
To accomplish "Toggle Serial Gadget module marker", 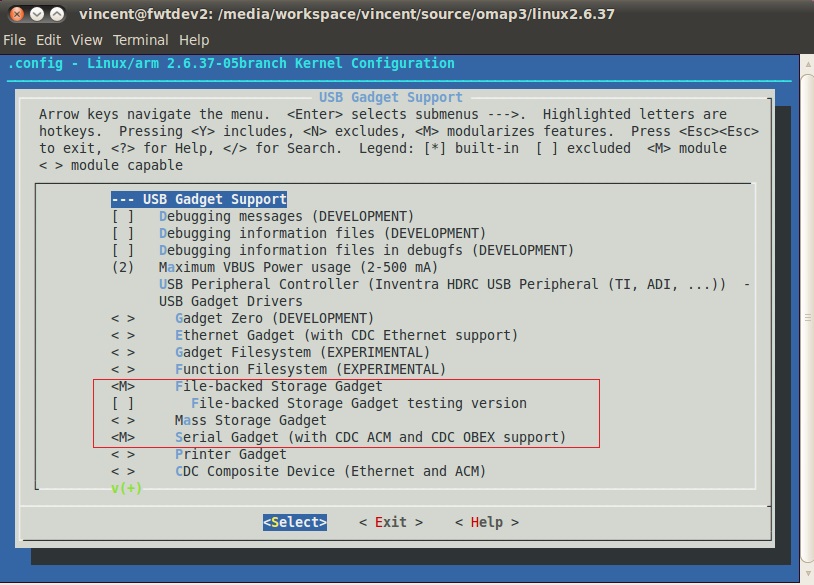I will [x=123, y=438].
